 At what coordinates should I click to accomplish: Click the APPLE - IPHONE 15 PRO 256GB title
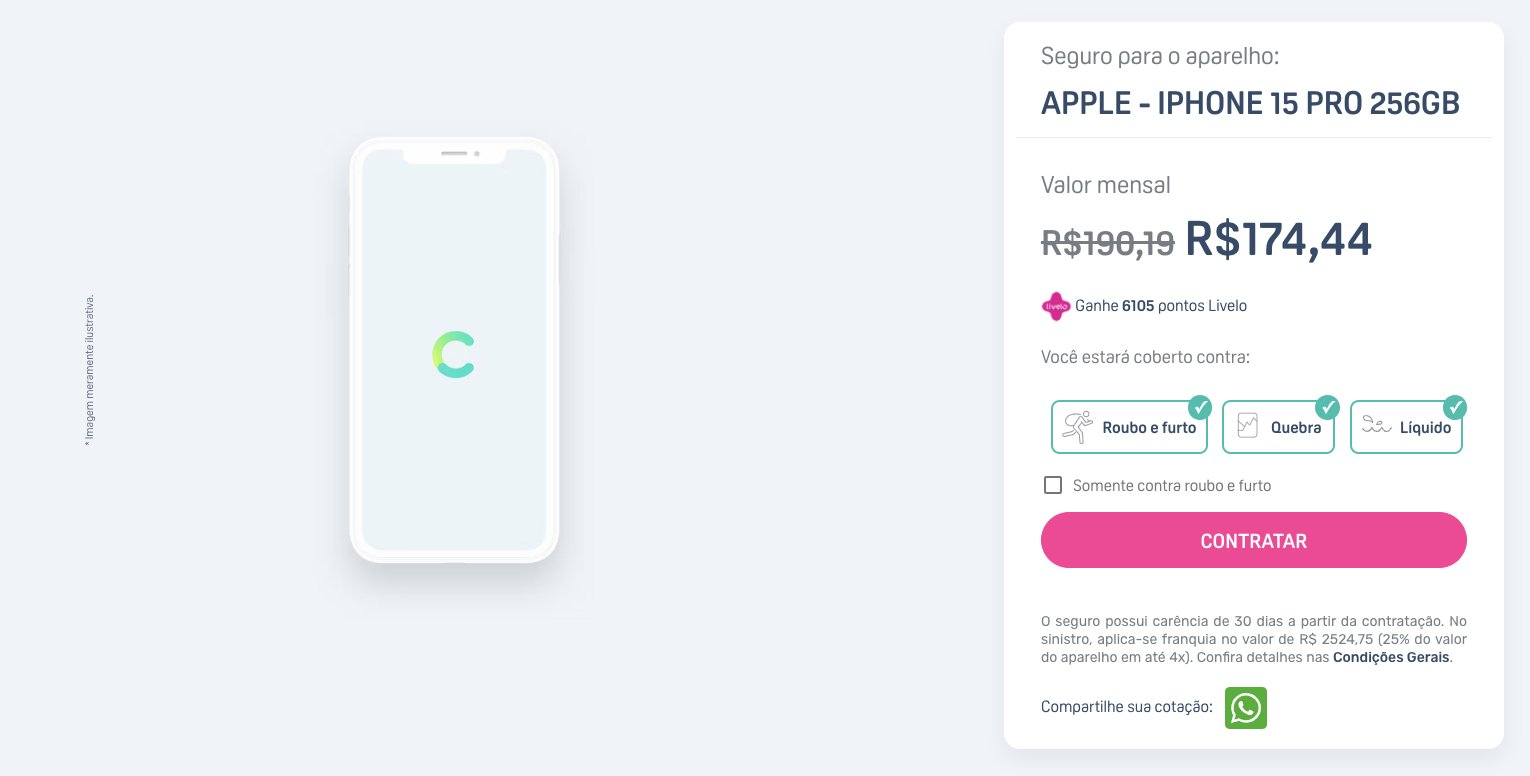[1250, 103]
